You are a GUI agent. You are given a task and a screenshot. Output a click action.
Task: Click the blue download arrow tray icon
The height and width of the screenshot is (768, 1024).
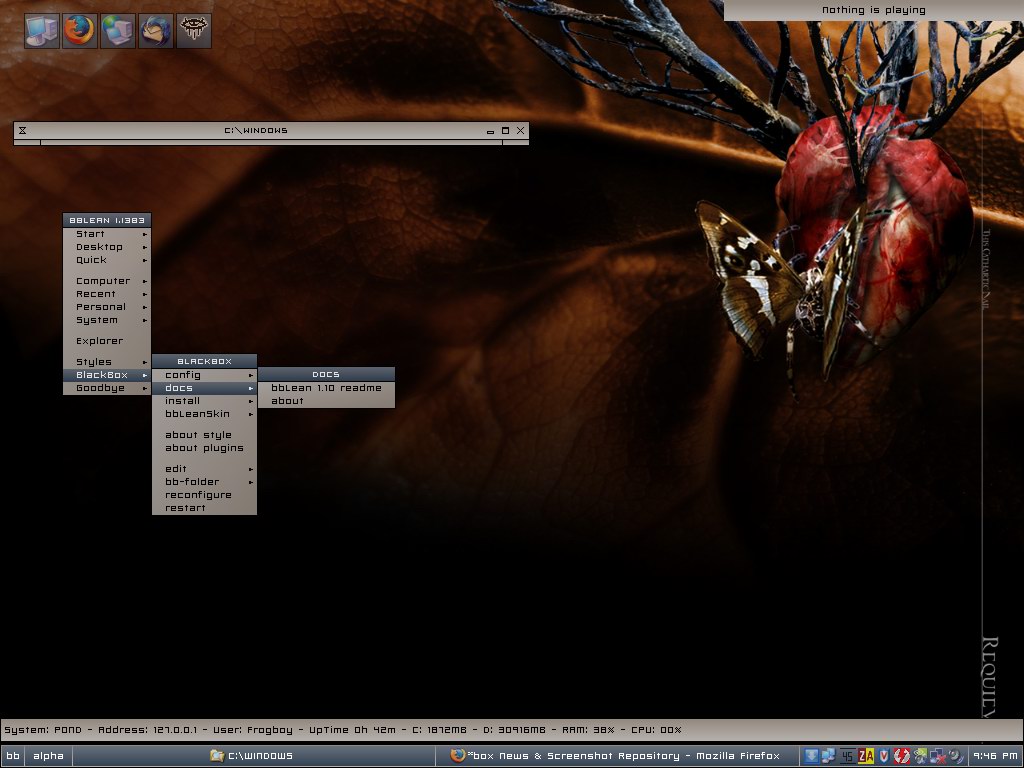811,756
